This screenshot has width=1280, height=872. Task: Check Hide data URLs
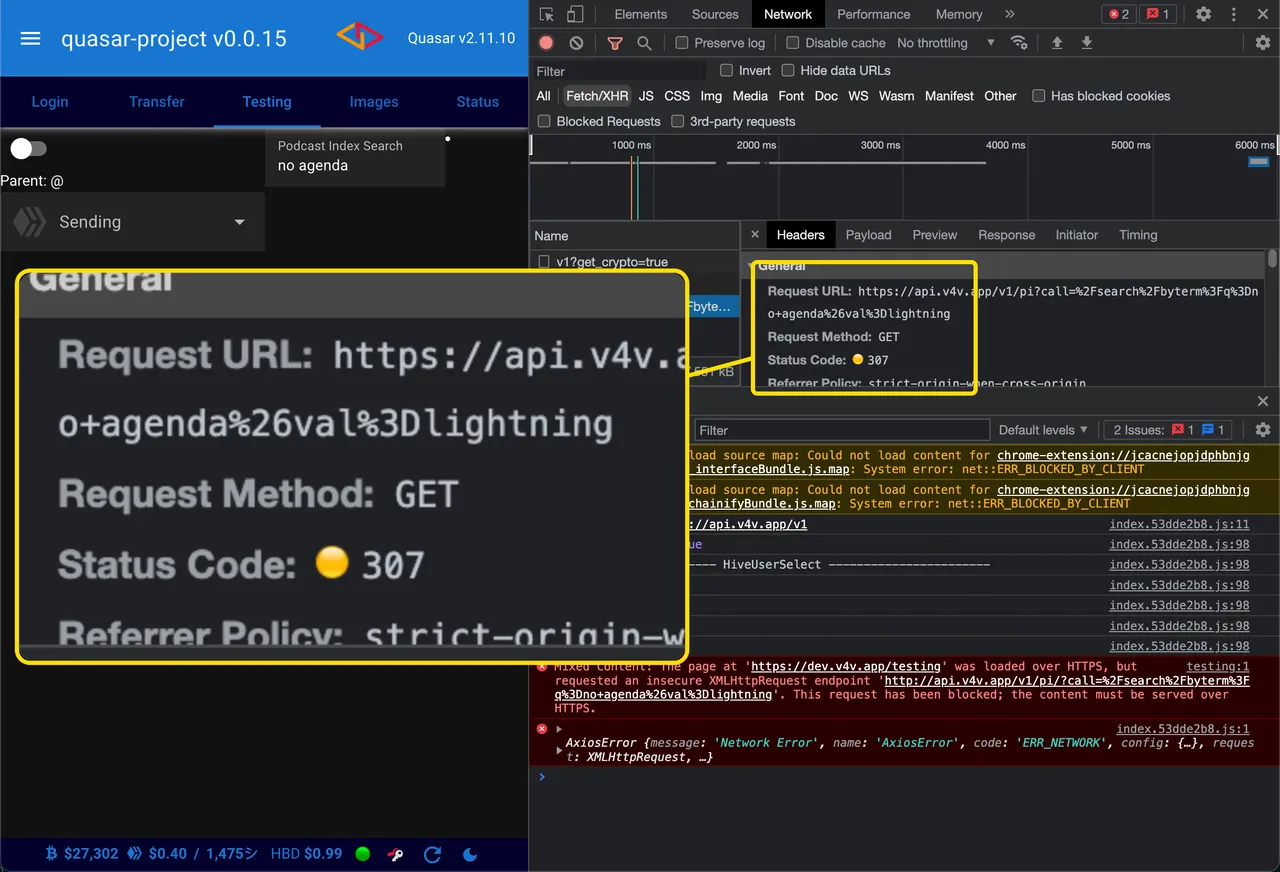click(x=788, y=71)
